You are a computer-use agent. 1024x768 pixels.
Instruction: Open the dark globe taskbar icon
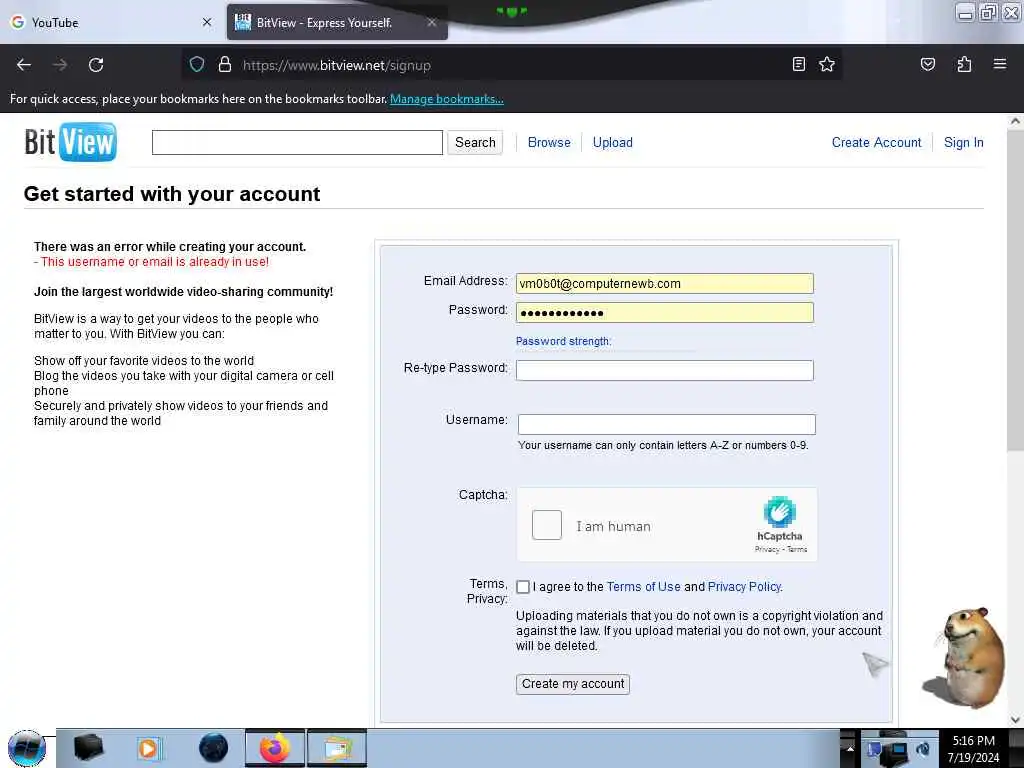213,748
